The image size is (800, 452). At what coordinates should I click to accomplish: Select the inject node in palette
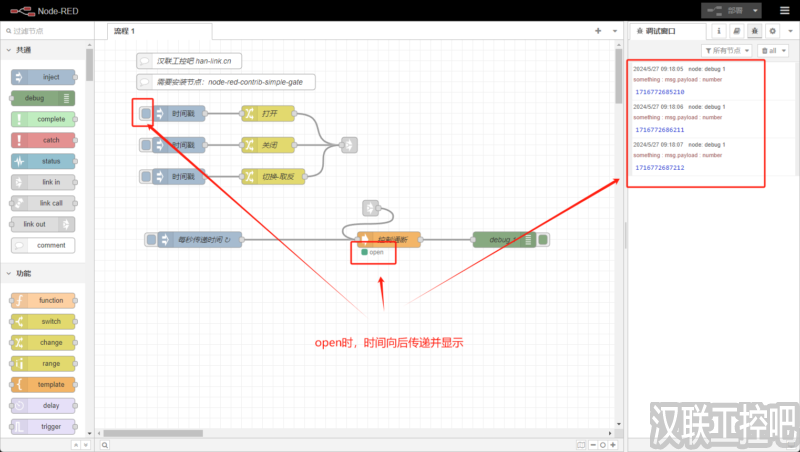click(x=45, y=77)
